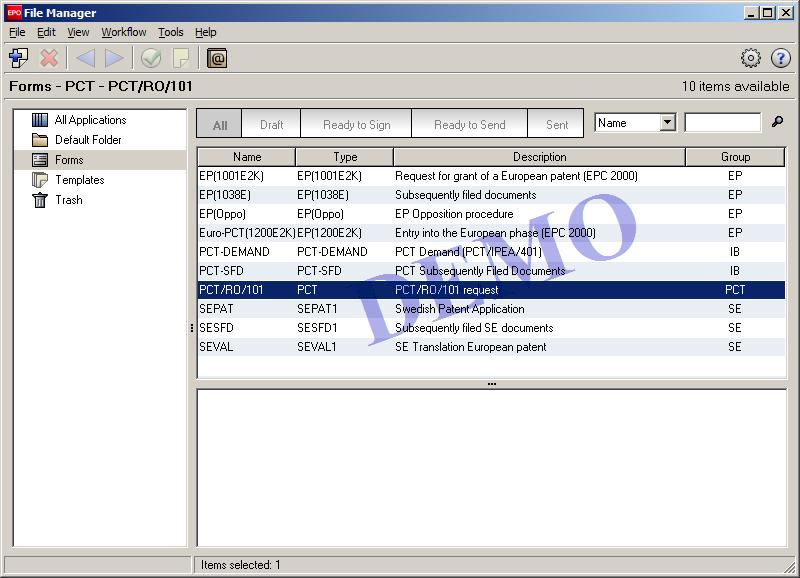Click the green check mark toolbar icon
Image resolution: width=800 pixels, height=578 pixels.
(x=151, y=58)
